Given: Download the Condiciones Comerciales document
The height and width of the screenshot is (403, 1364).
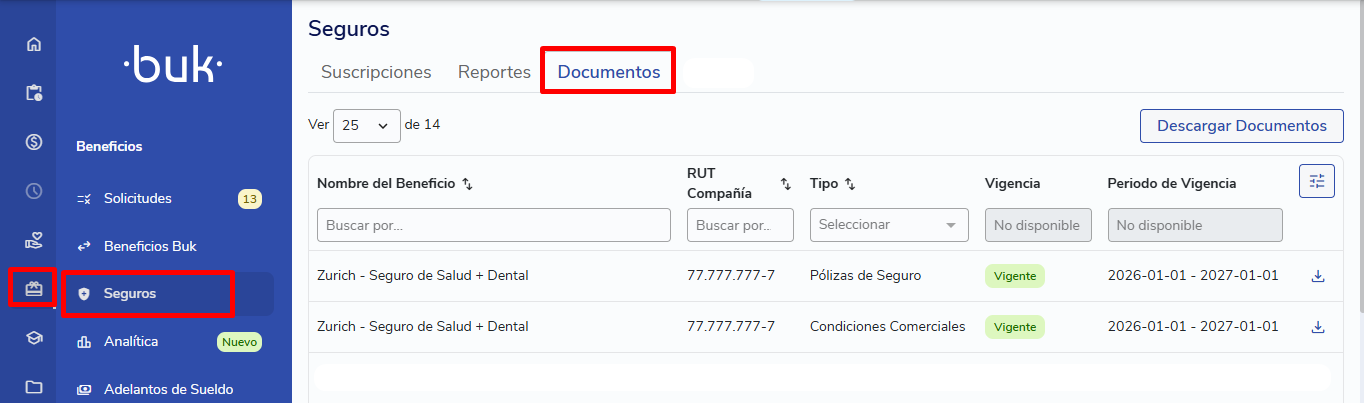Looking at the screenshot, I should [x=1318, y=327].
